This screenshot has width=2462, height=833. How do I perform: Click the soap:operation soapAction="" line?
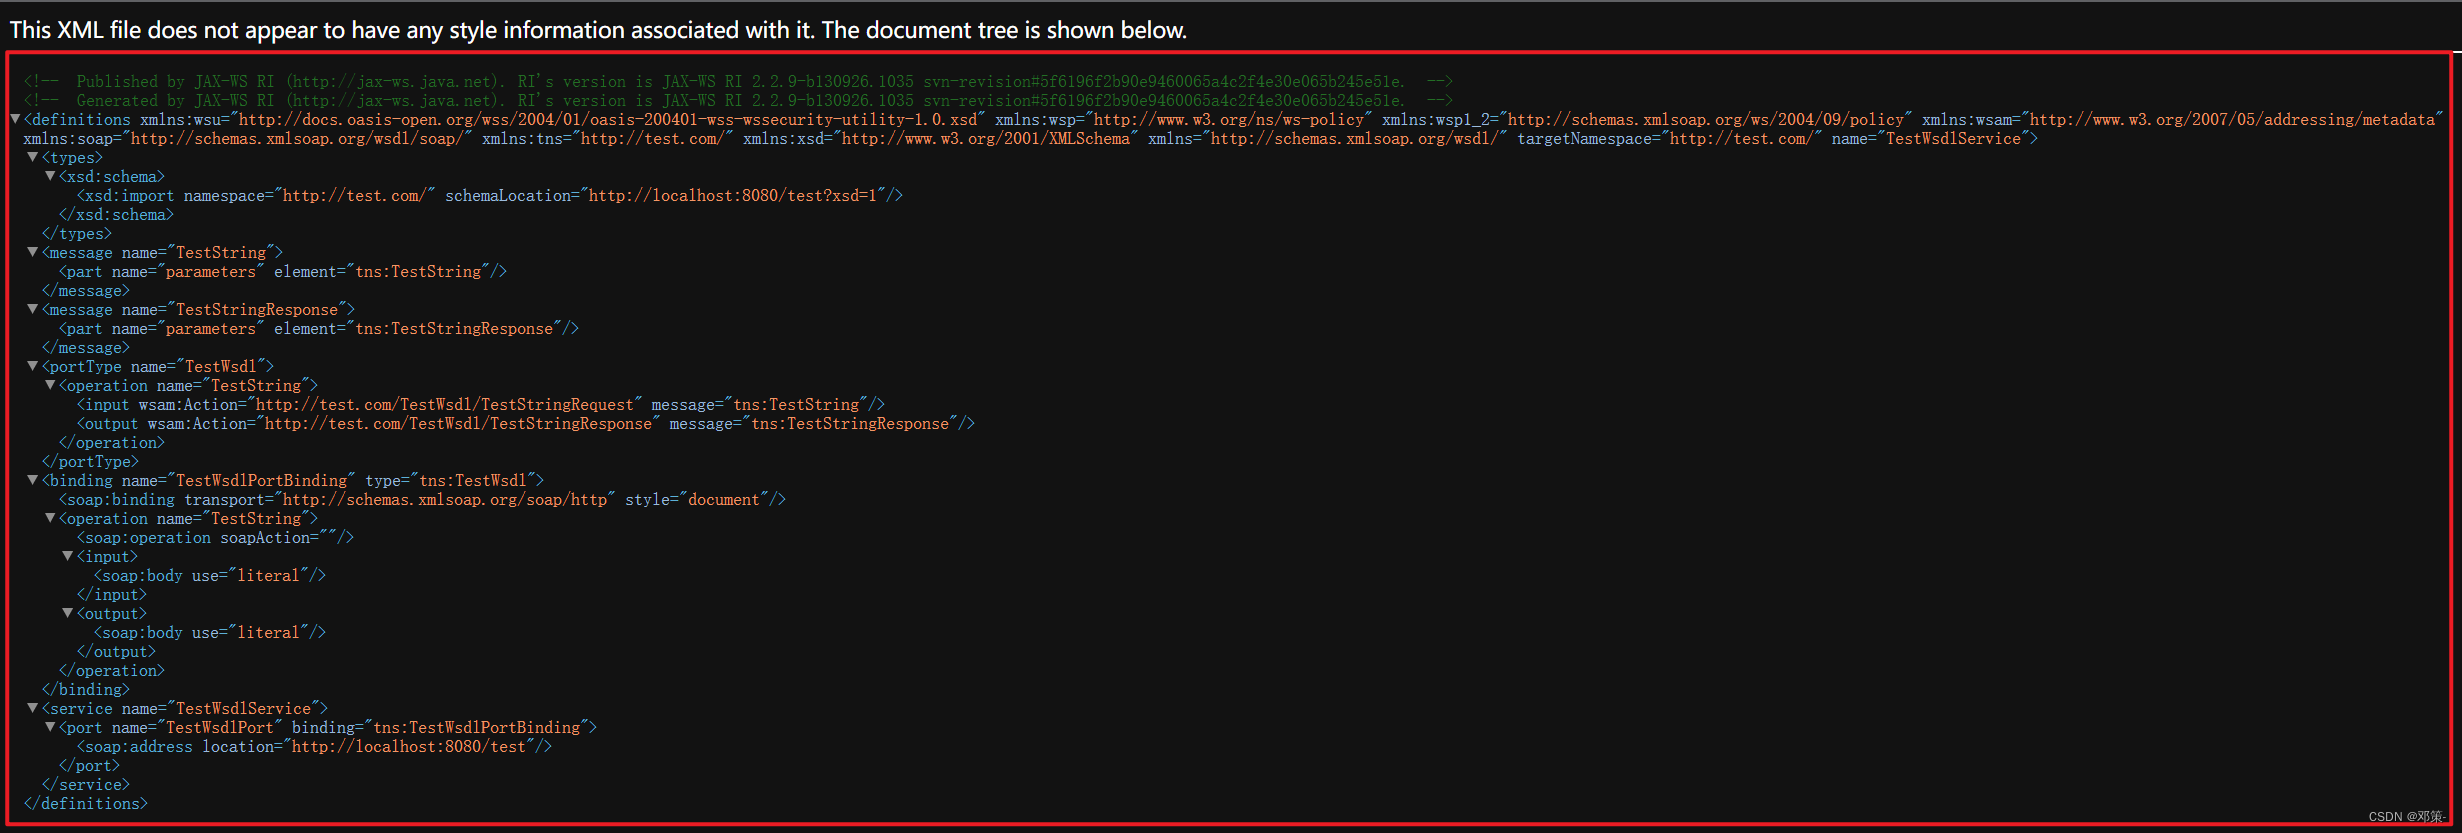pyautogui.click(x=216, y=537)
